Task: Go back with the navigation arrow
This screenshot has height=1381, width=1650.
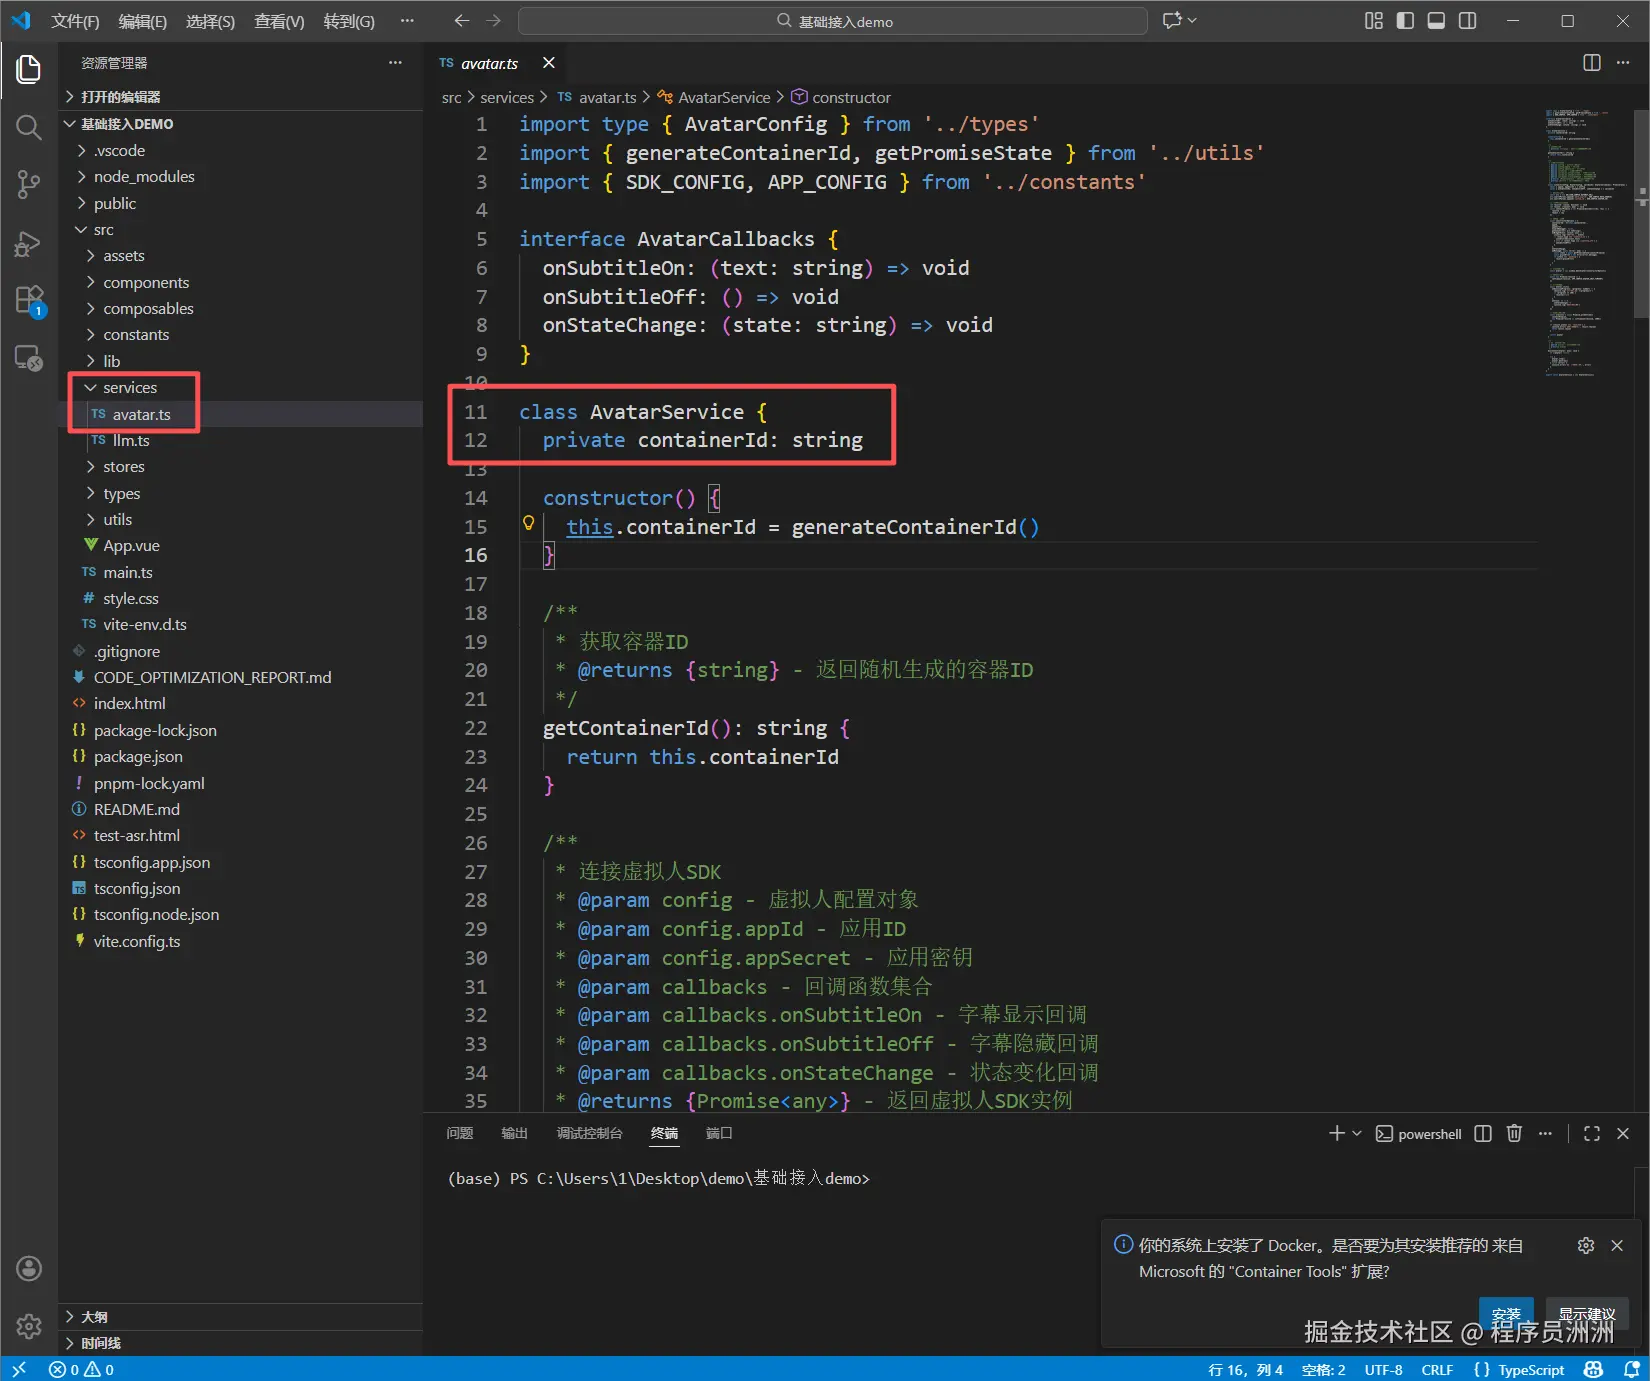Action: (461, 21)
